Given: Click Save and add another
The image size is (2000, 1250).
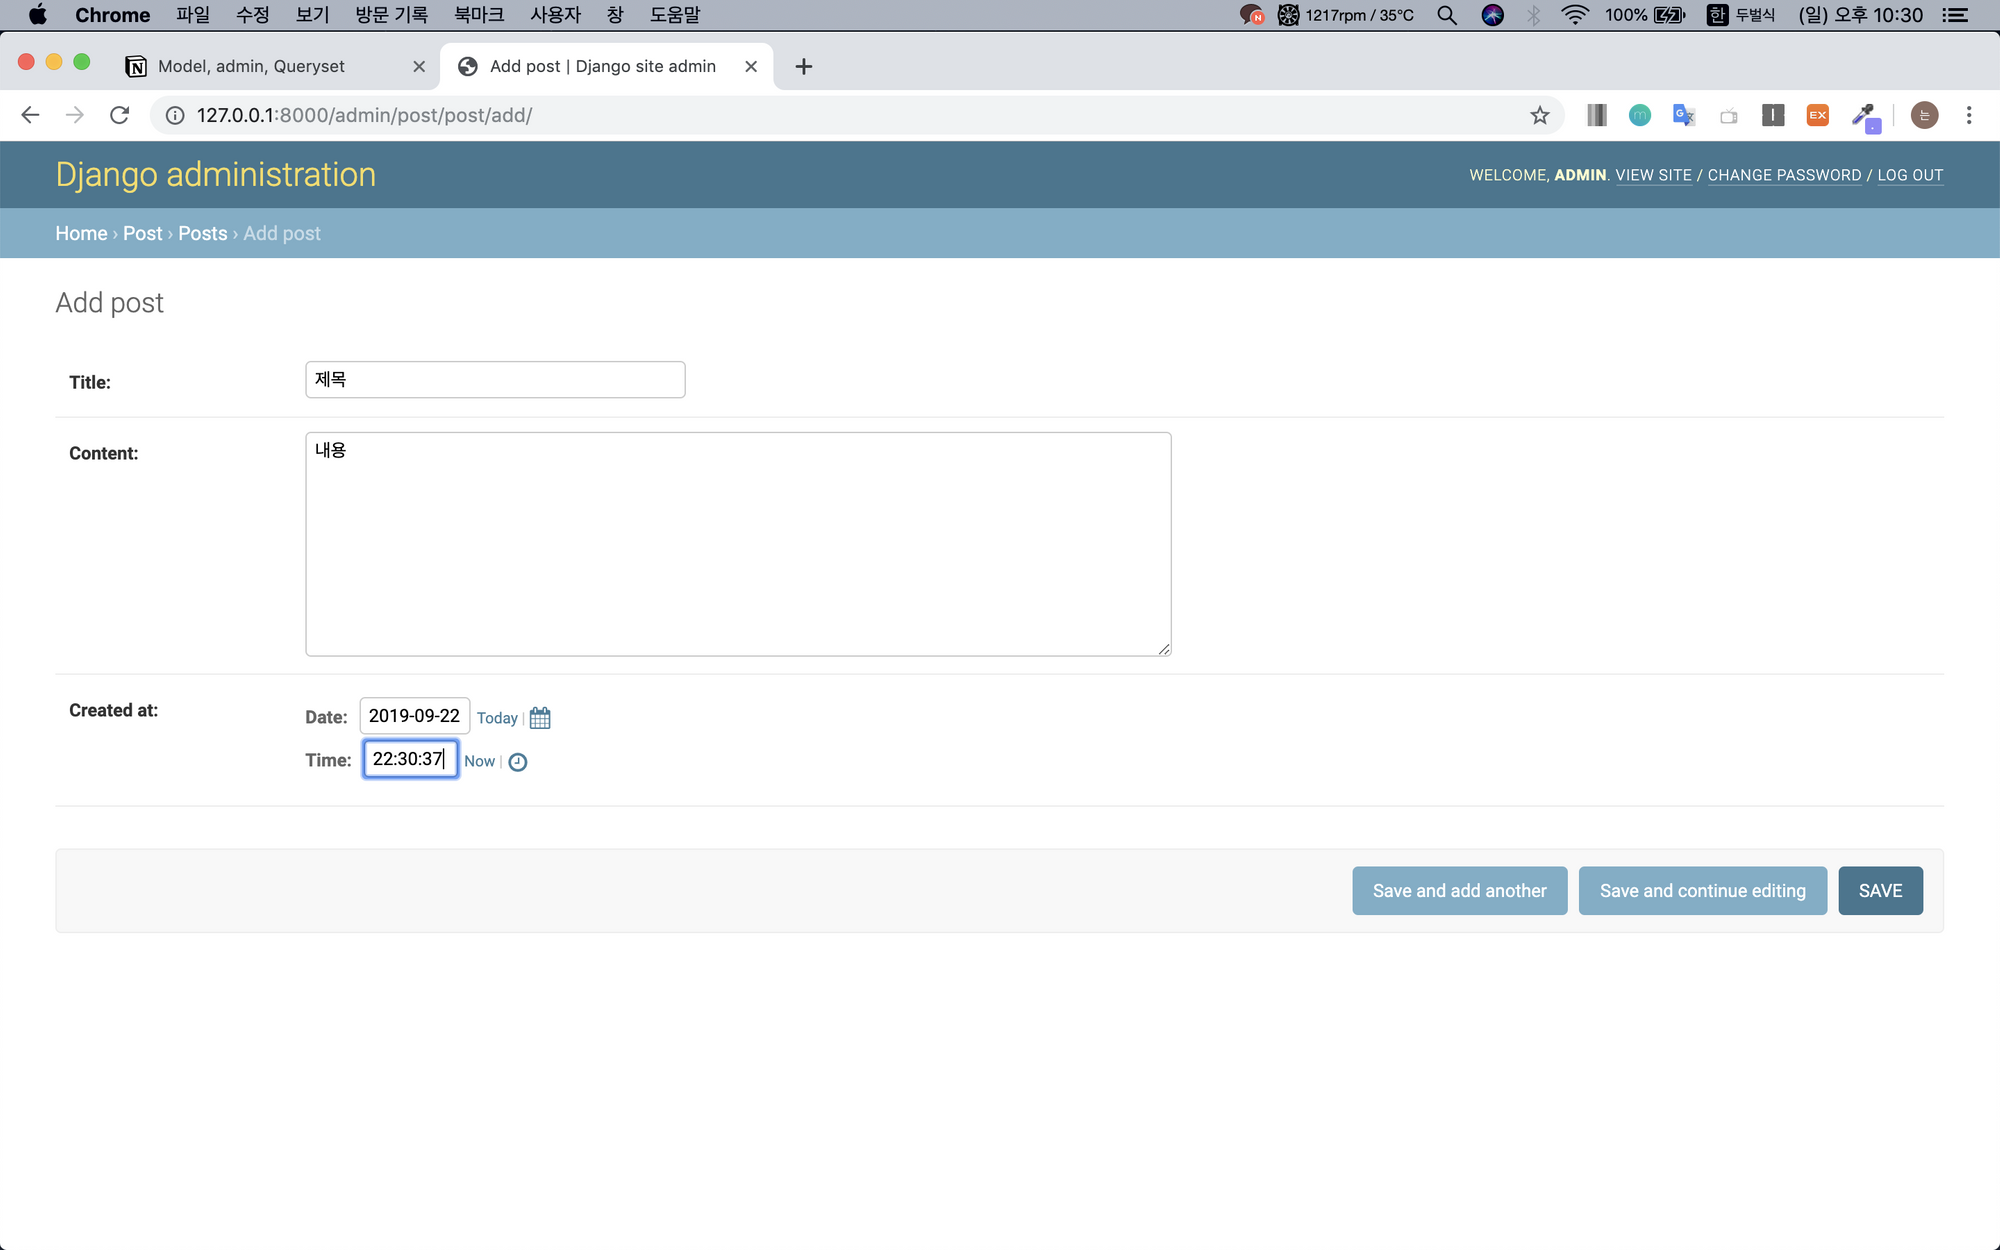Looking at the screenshot, I should [x=1459, y=891].
